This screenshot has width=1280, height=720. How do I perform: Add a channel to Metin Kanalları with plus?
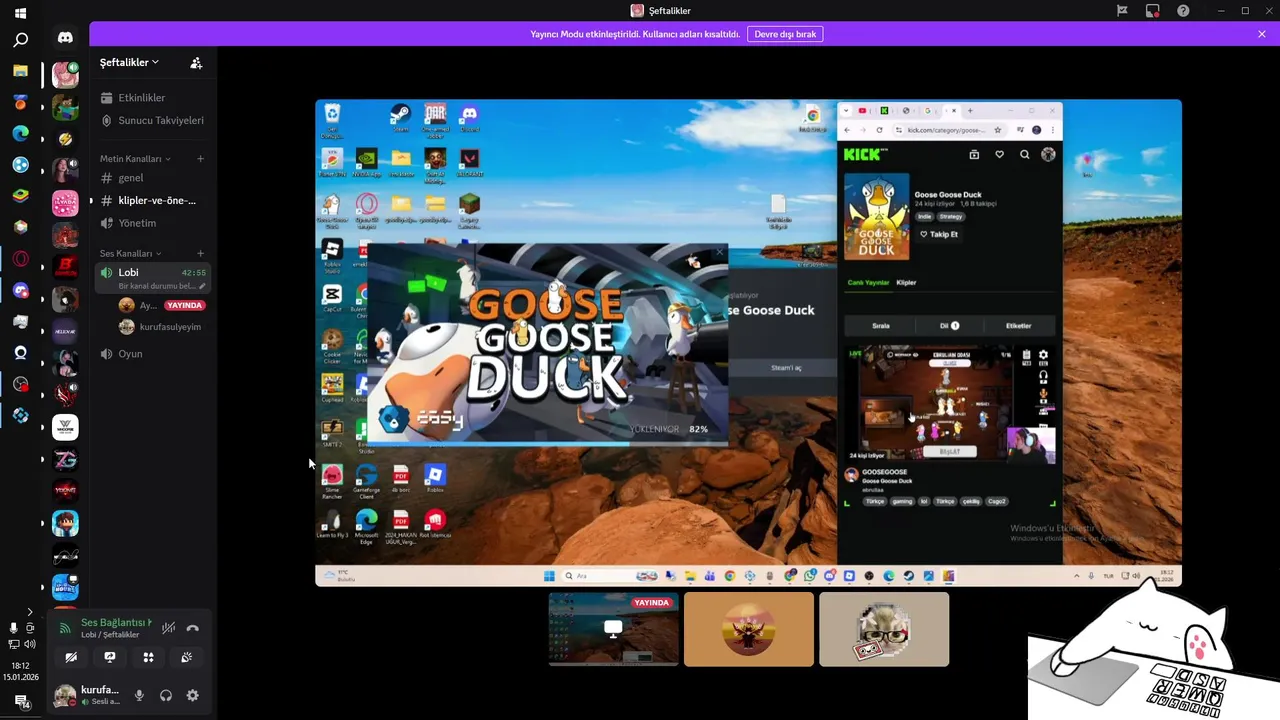click(200, 158)
